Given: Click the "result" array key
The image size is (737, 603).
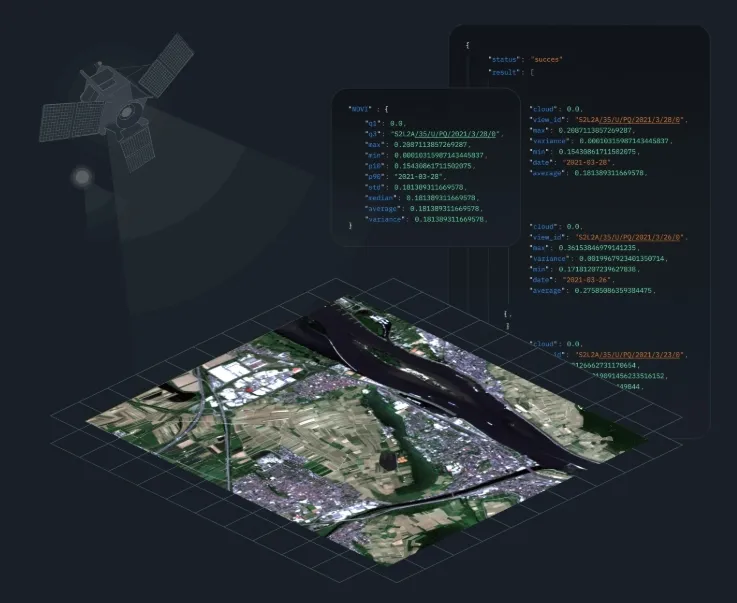Looking at the screenshot, I should click(x=505, y=72).
